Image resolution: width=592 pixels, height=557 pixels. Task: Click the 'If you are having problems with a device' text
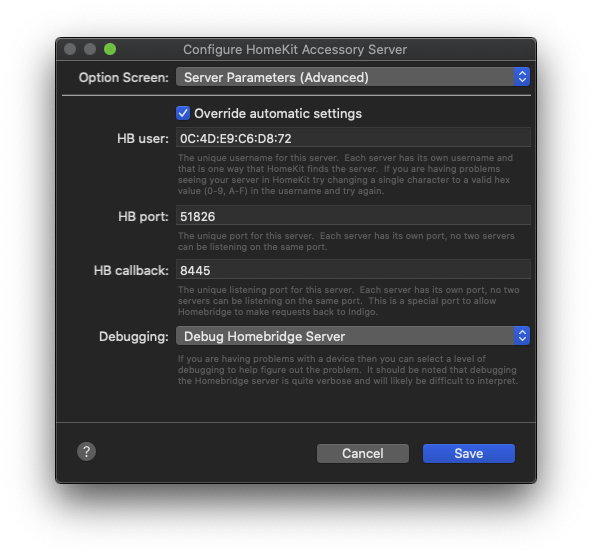pyautogui.click(x=348, y=370)
